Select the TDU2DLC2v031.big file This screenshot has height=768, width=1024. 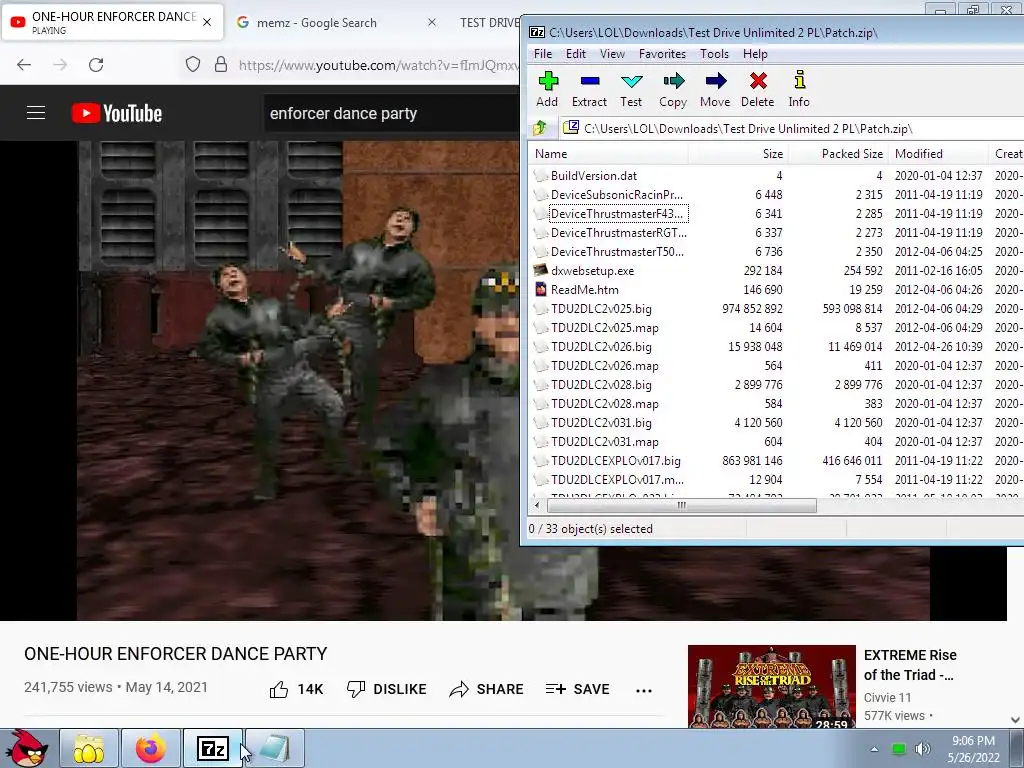click(601, 423)
